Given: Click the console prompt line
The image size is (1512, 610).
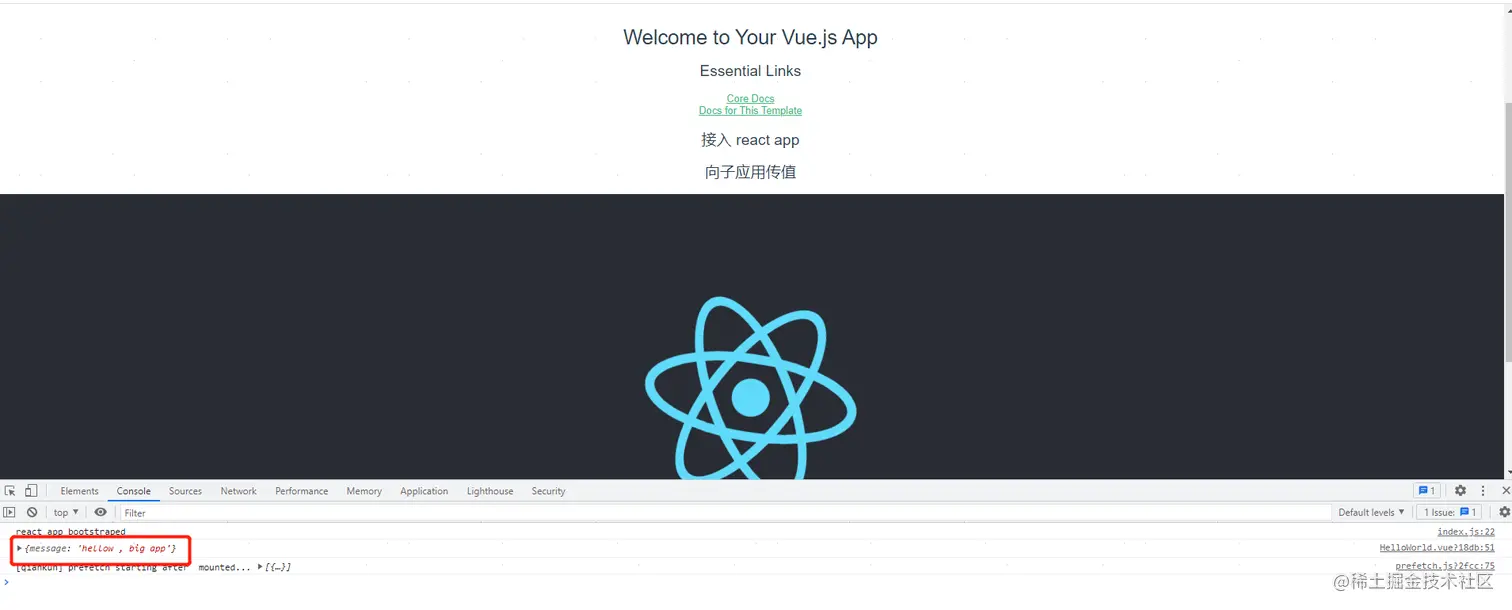Looking at the screenshot, I should coord(756,582).
